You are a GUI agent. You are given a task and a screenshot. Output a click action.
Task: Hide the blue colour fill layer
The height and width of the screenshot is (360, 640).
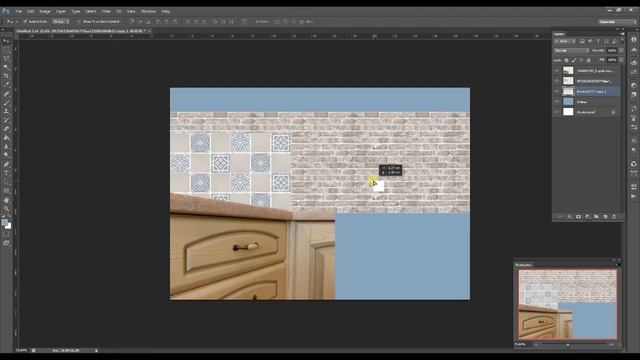coord(557,102)
